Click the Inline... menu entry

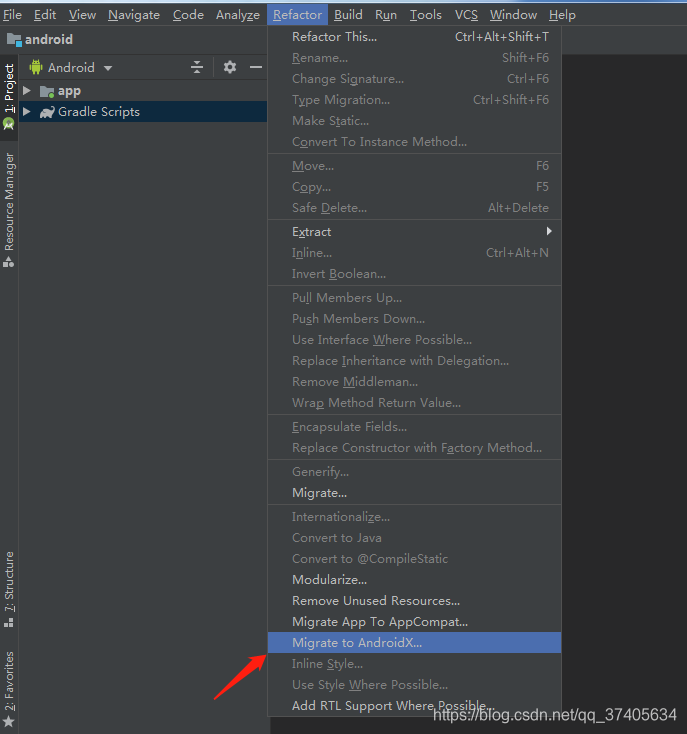pyautogui.click(x=415, y=253)
